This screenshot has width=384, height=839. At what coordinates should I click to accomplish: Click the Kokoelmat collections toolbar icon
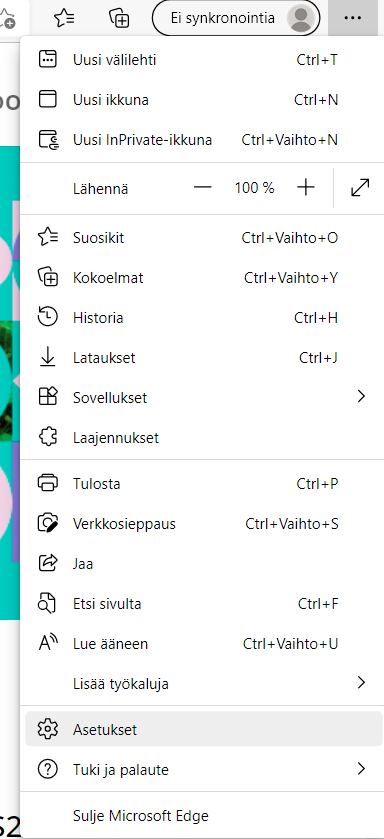click(119, 18)
